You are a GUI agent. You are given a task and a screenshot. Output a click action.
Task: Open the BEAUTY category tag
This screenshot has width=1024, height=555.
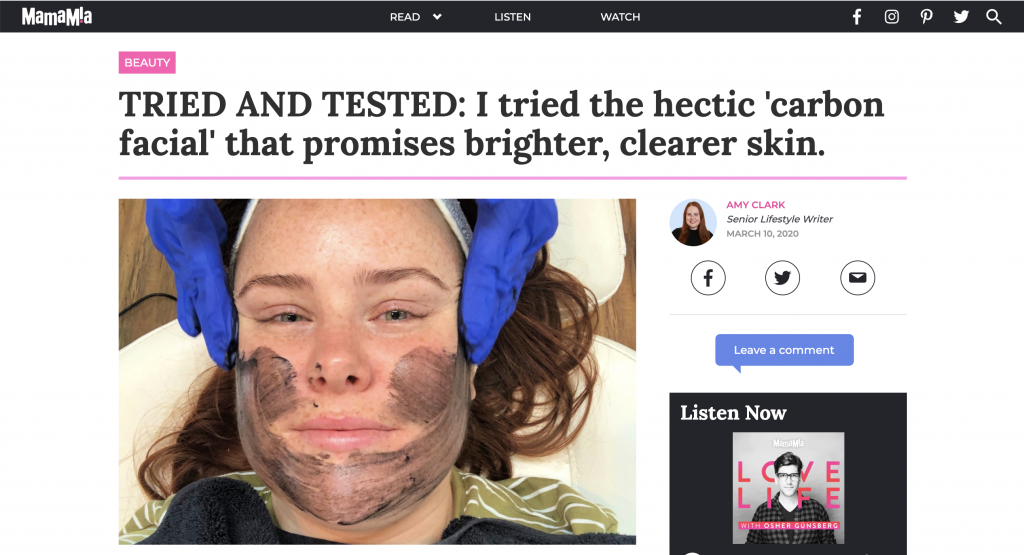147,63
